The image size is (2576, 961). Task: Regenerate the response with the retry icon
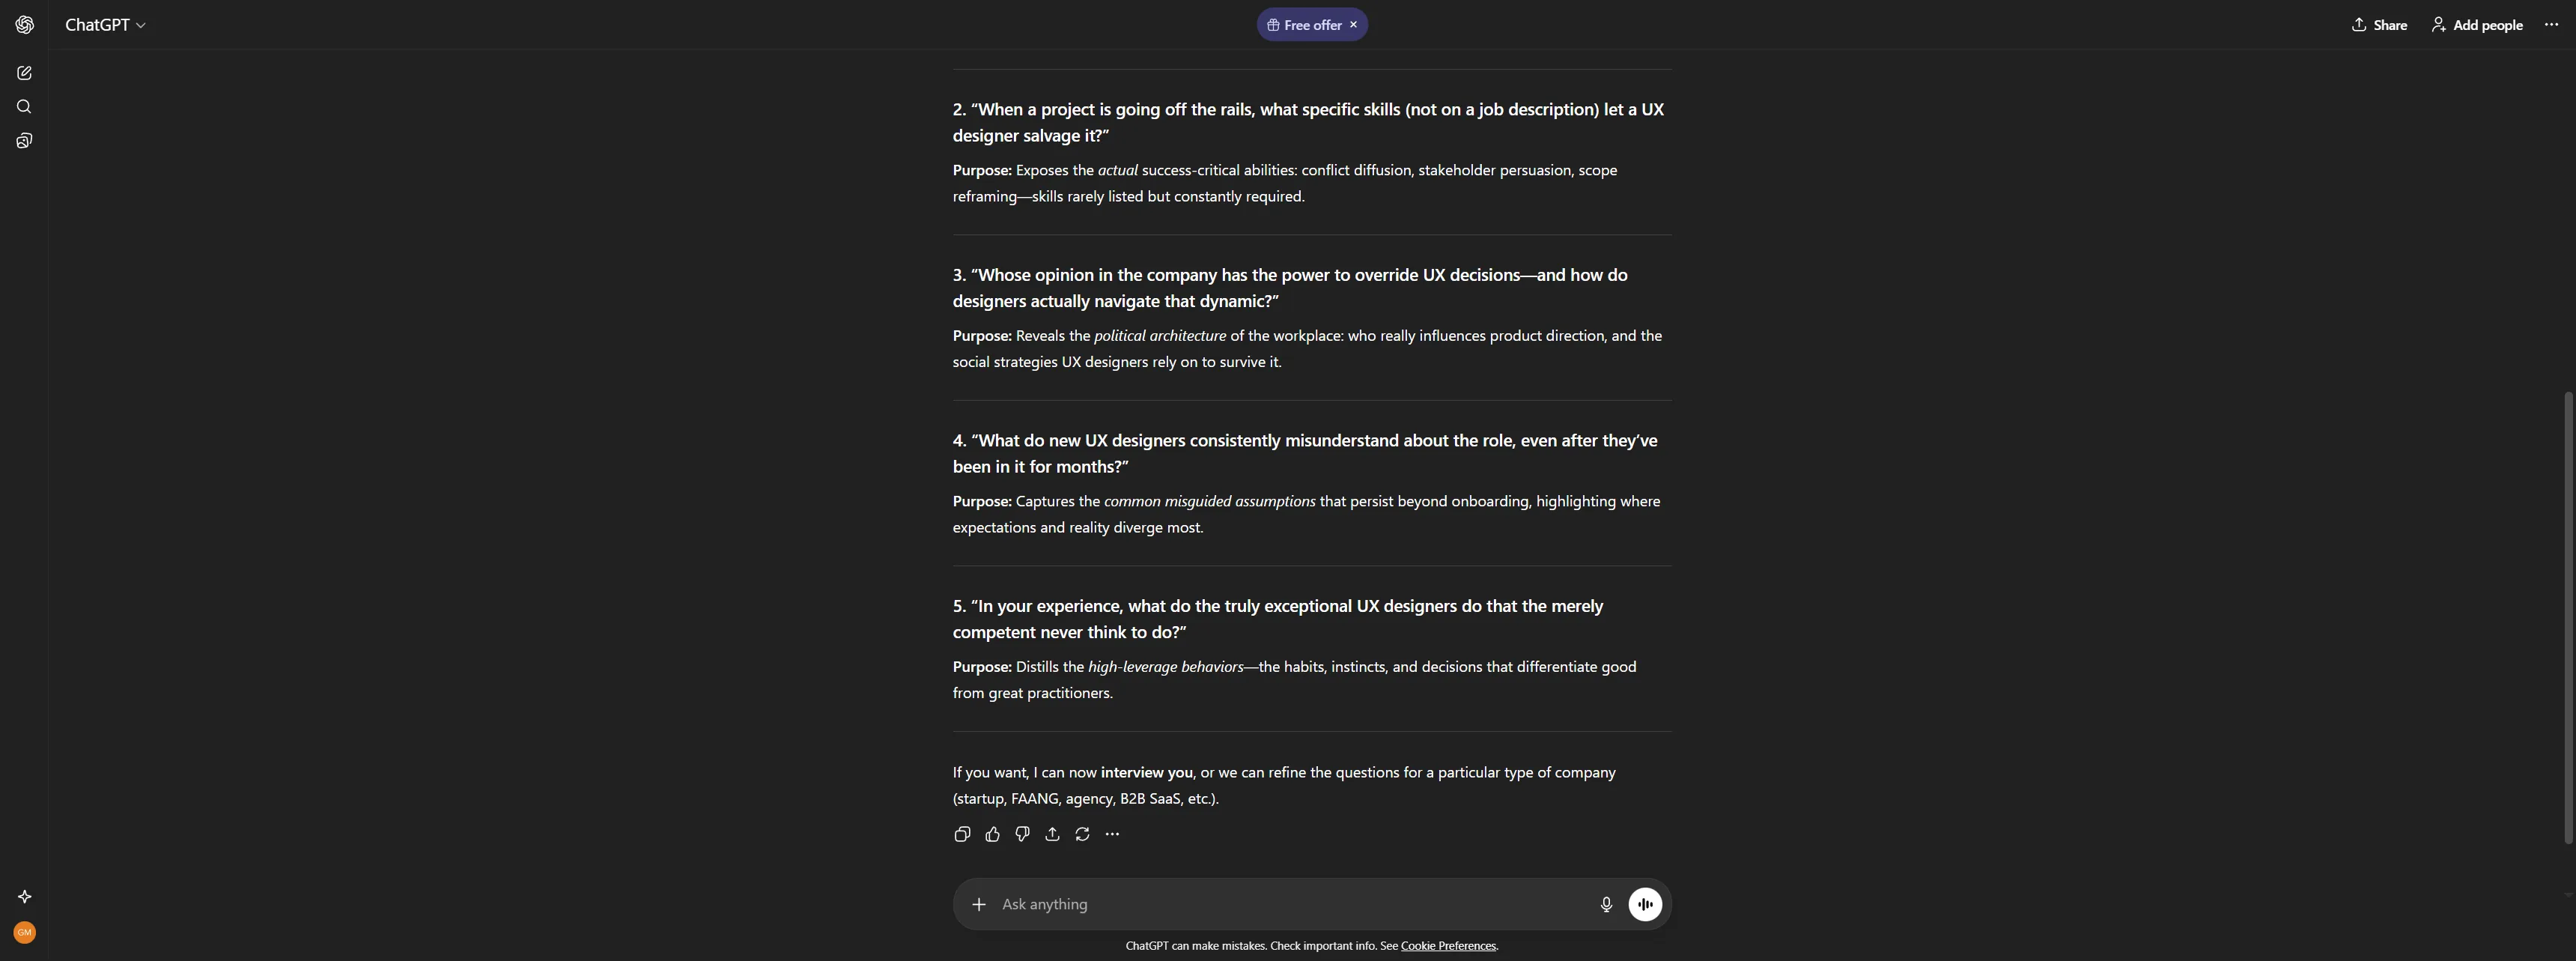[1082, 834]
